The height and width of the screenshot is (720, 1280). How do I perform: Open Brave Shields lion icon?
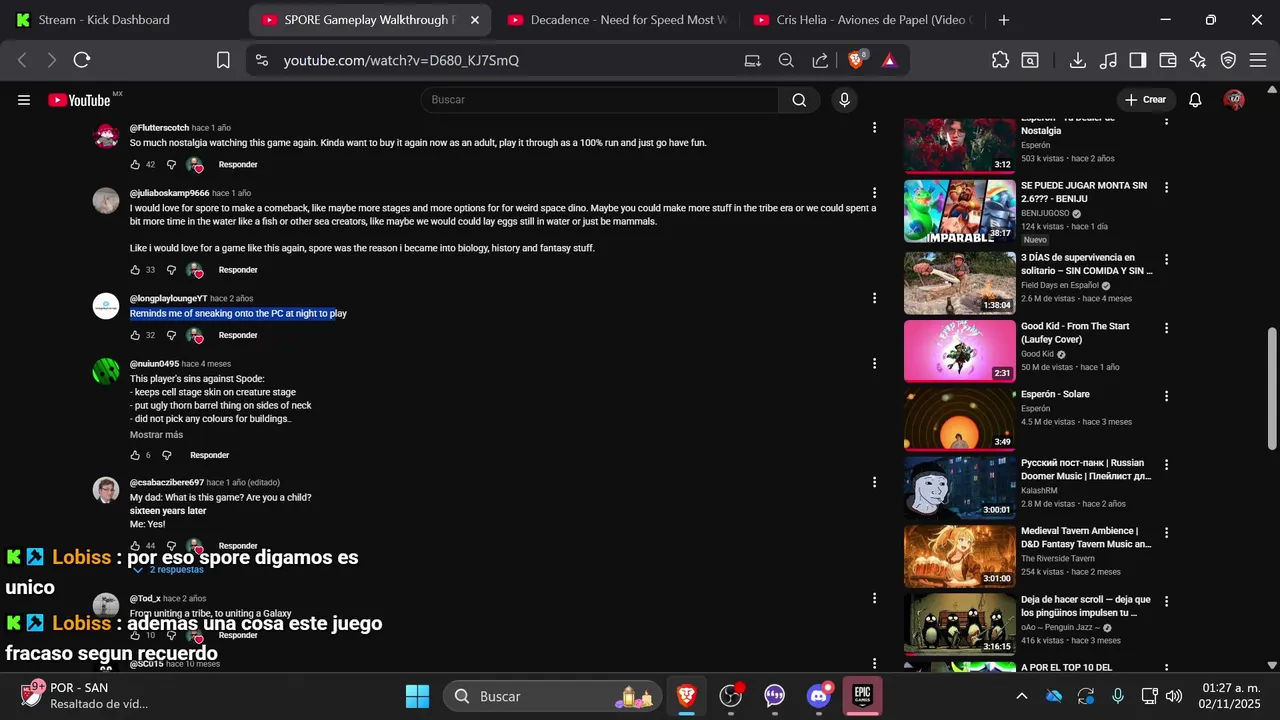pos(856,60)
